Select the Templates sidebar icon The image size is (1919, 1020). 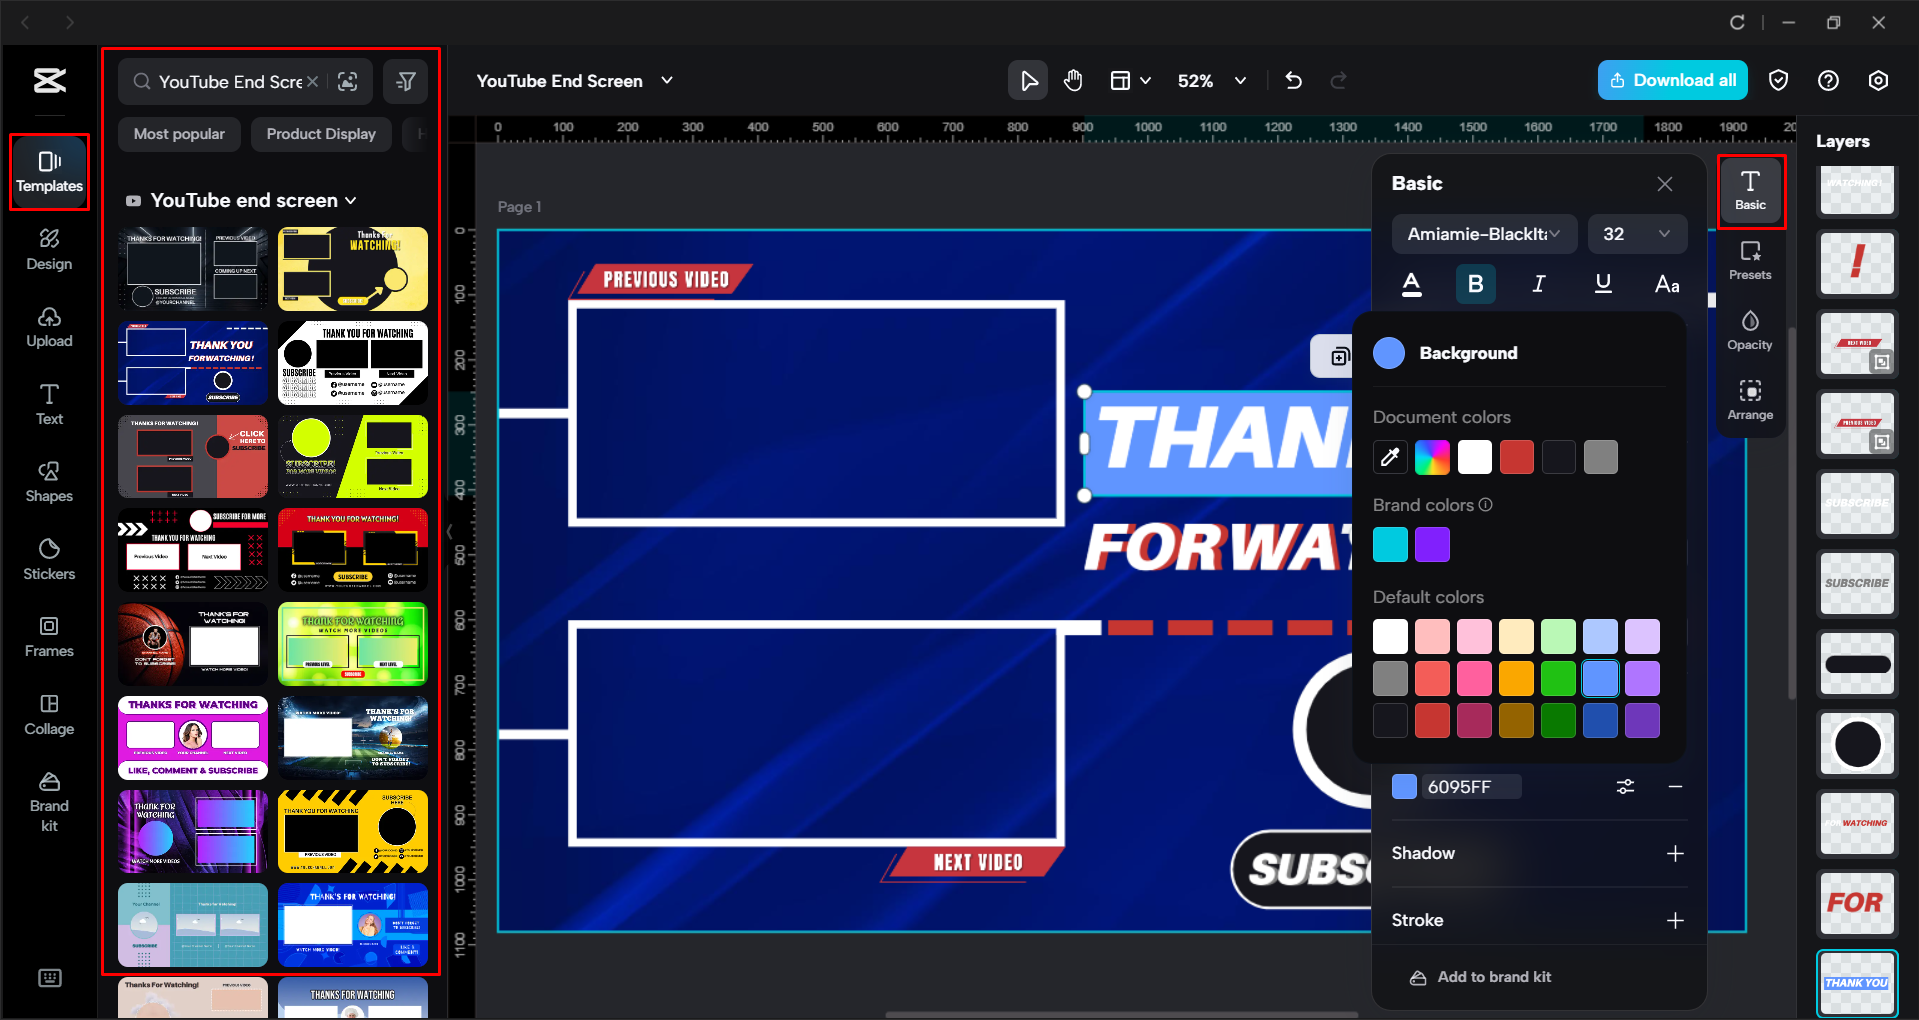[48, 172]
